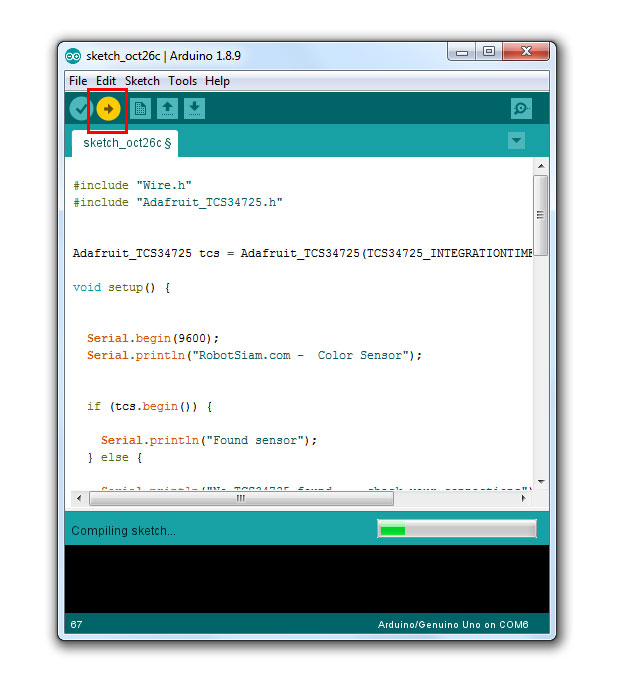Screen dimensions: 626x694
Task: Minimize the Arduino window
Action: click(x=462, y=52)
